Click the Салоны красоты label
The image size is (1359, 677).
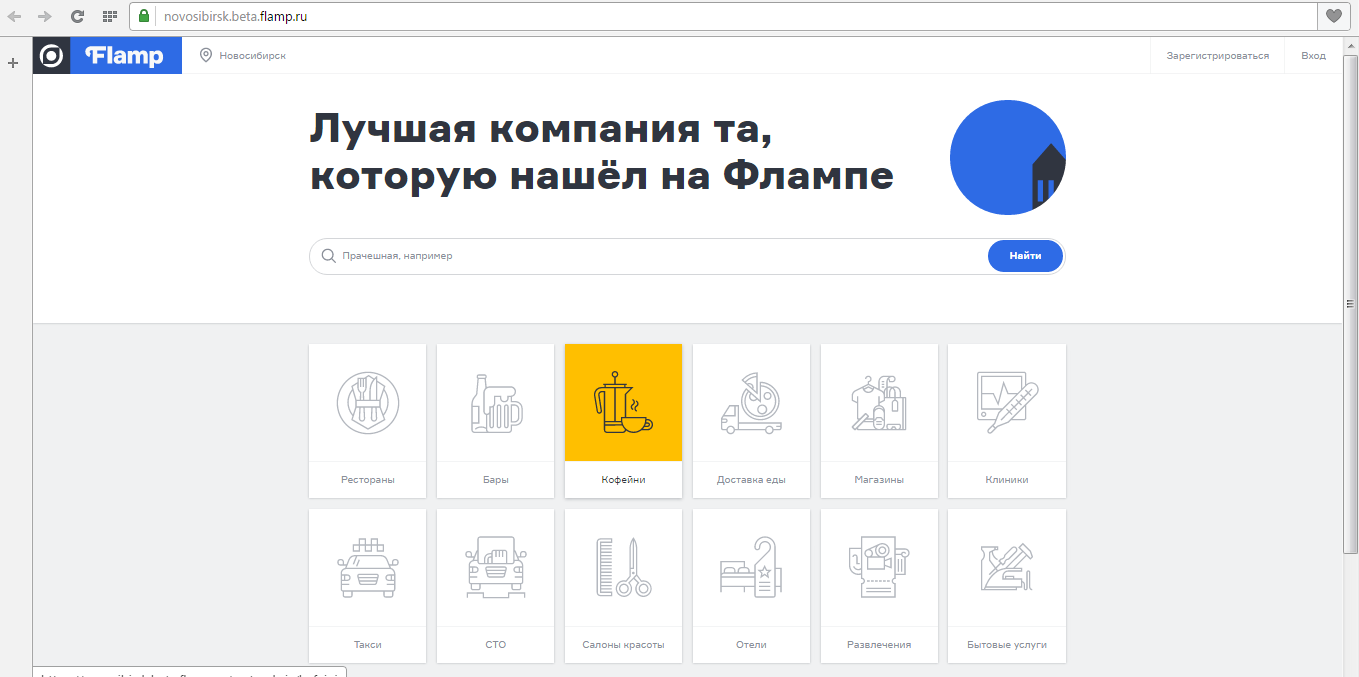point(623,645)
